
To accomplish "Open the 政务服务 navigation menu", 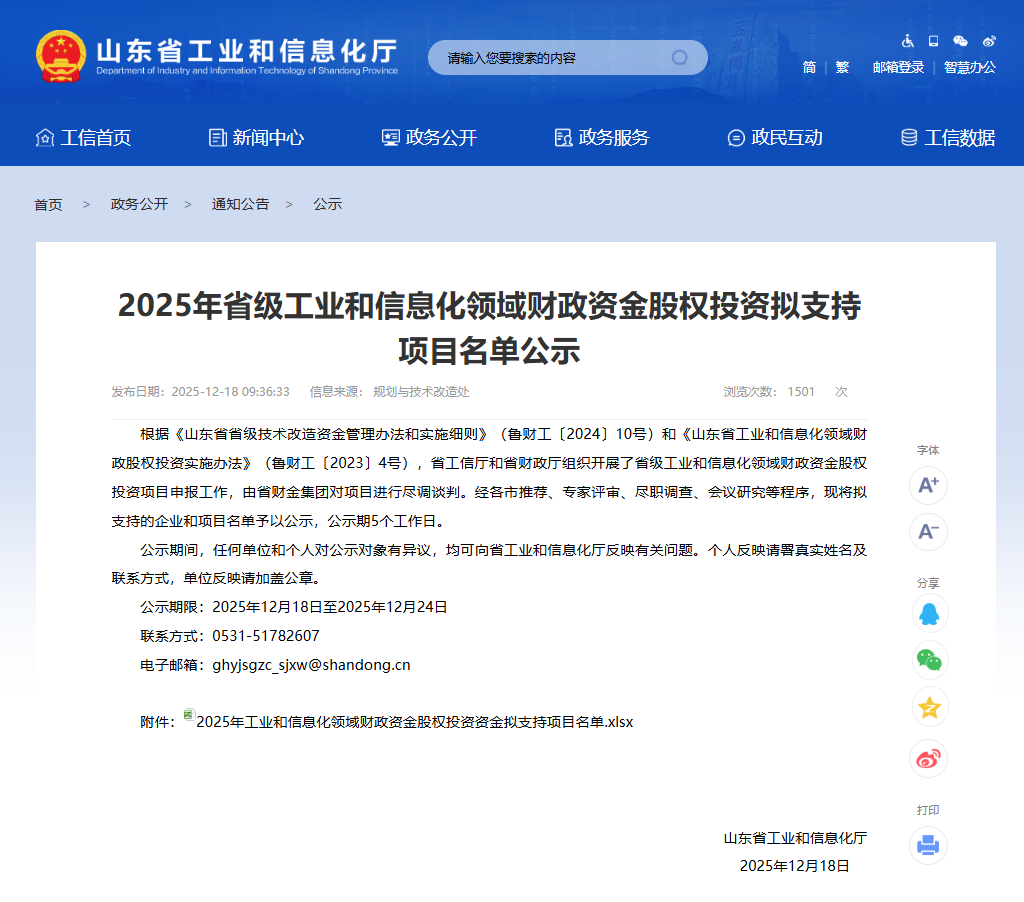I will (602, 138).
